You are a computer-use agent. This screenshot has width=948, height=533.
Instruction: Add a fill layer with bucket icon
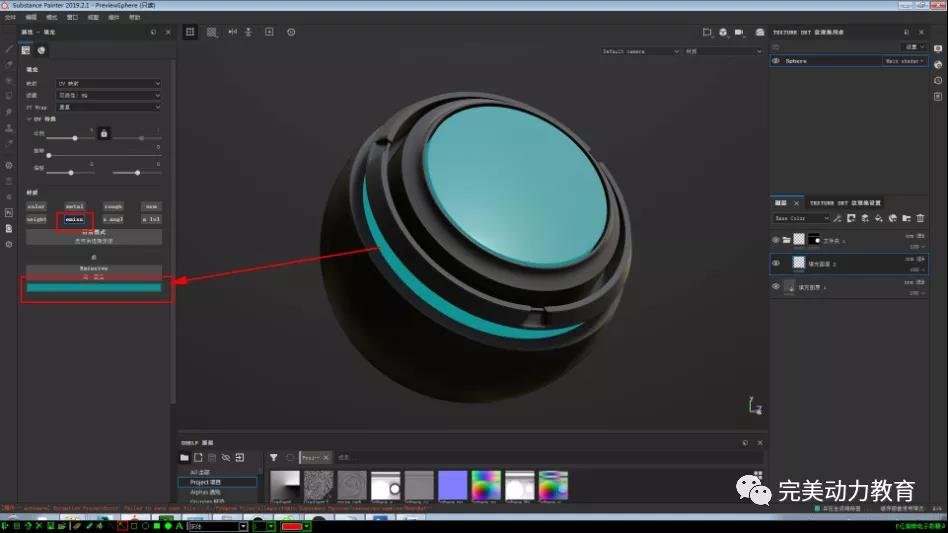[x=878, y=218]
